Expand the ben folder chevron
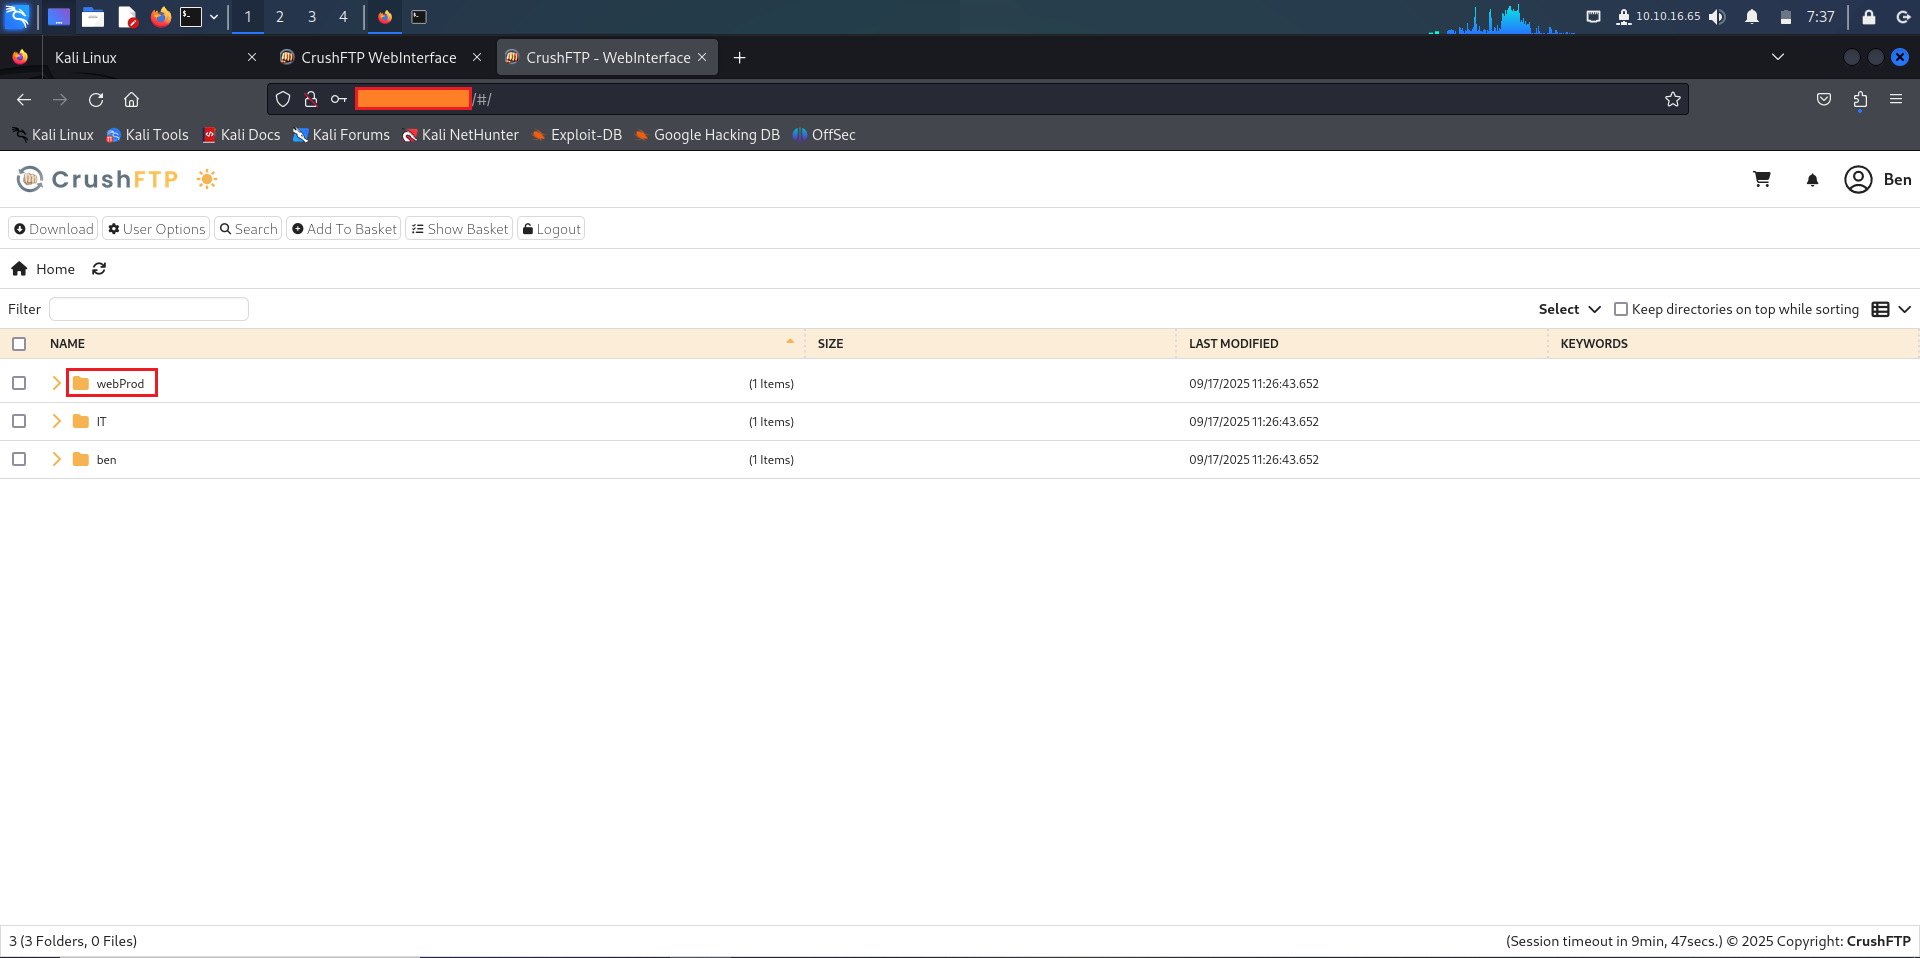Viewport: 1920px width, 958px height. click(x=57, y=459)
